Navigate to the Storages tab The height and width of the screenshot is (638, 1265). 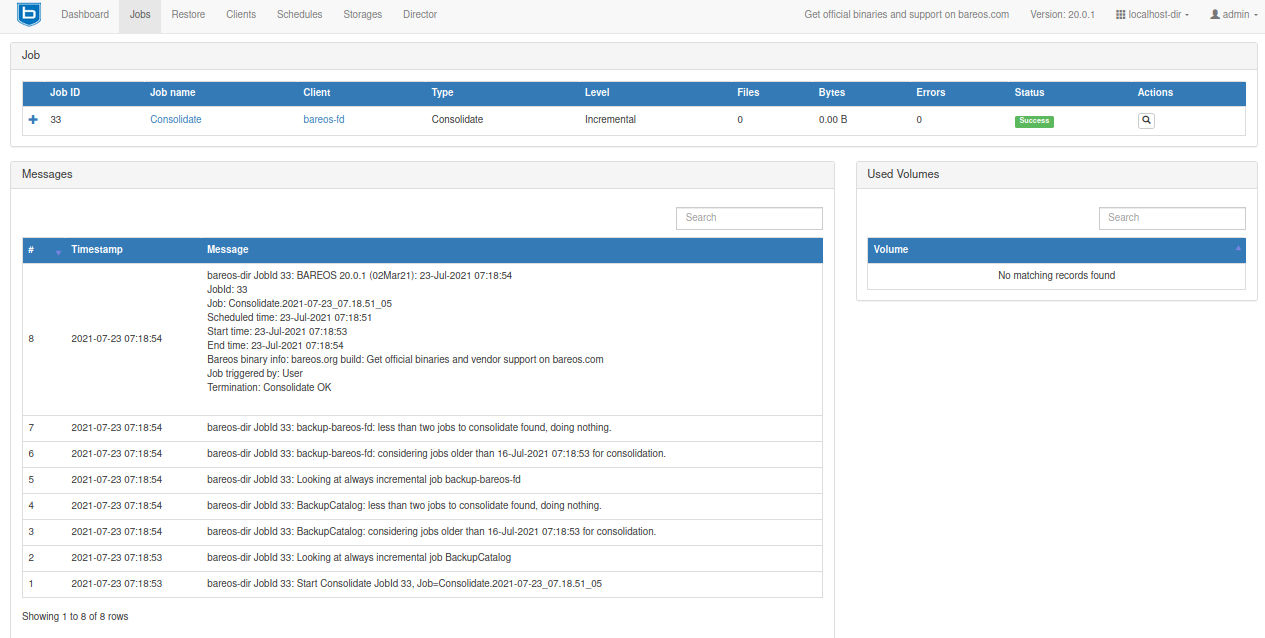[362, 15]
